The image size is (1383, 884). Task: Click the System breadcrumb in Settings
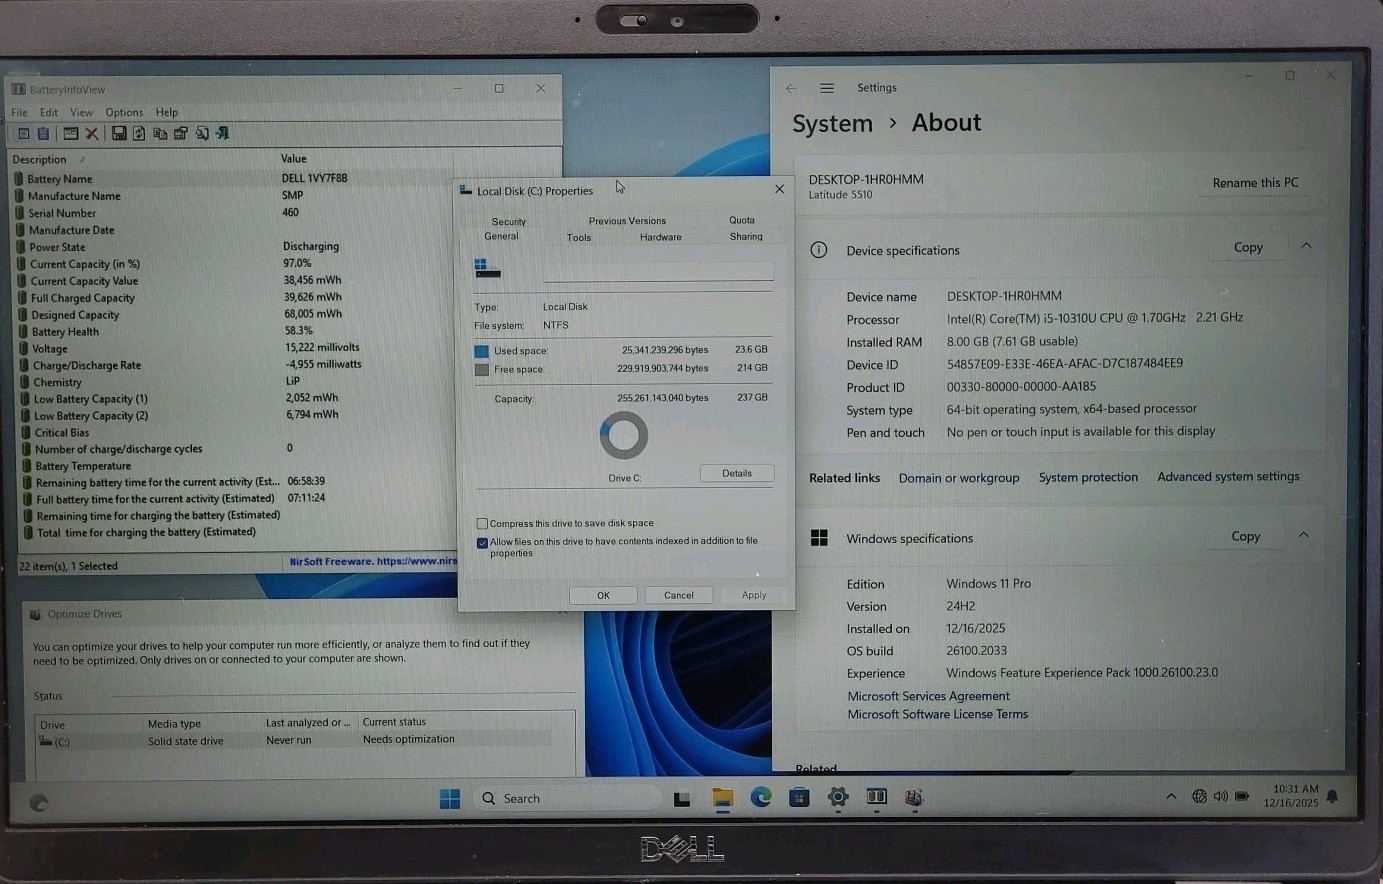832,124
